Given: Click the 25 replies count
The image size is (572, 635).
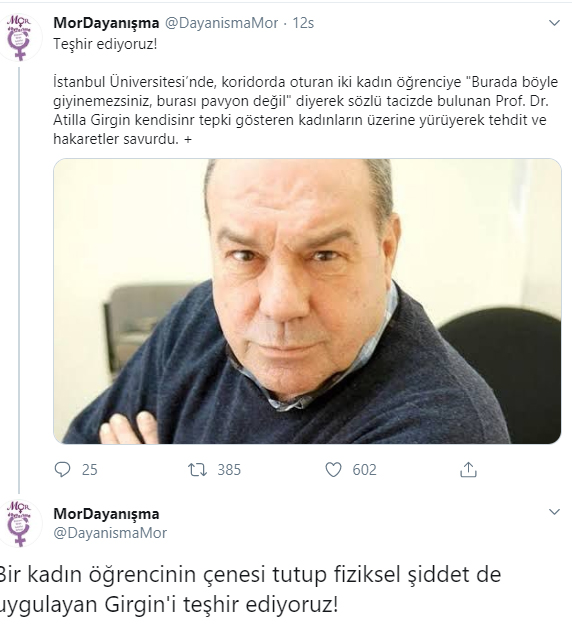Looking at the screenshot, I should point(90,470).
